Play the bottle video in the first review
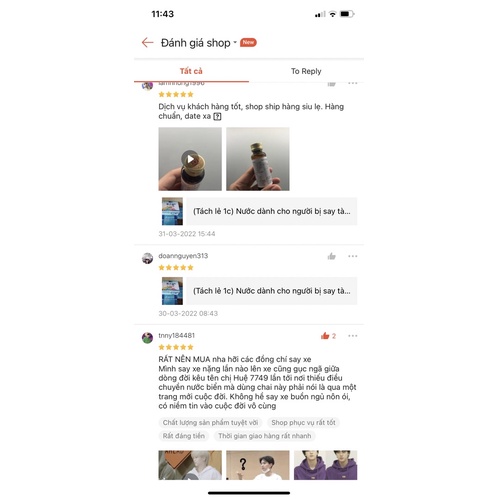Screen dimensions: 499x499 coord(190,159)
